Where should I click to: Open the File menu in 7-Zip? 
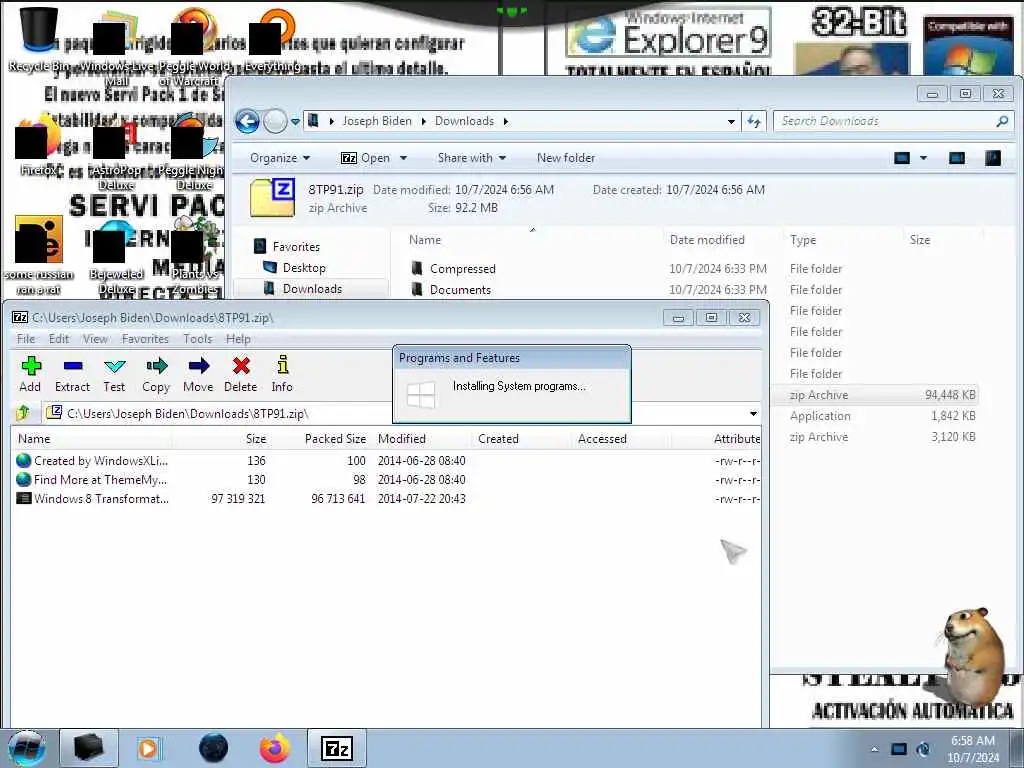(x=26, y=339)
